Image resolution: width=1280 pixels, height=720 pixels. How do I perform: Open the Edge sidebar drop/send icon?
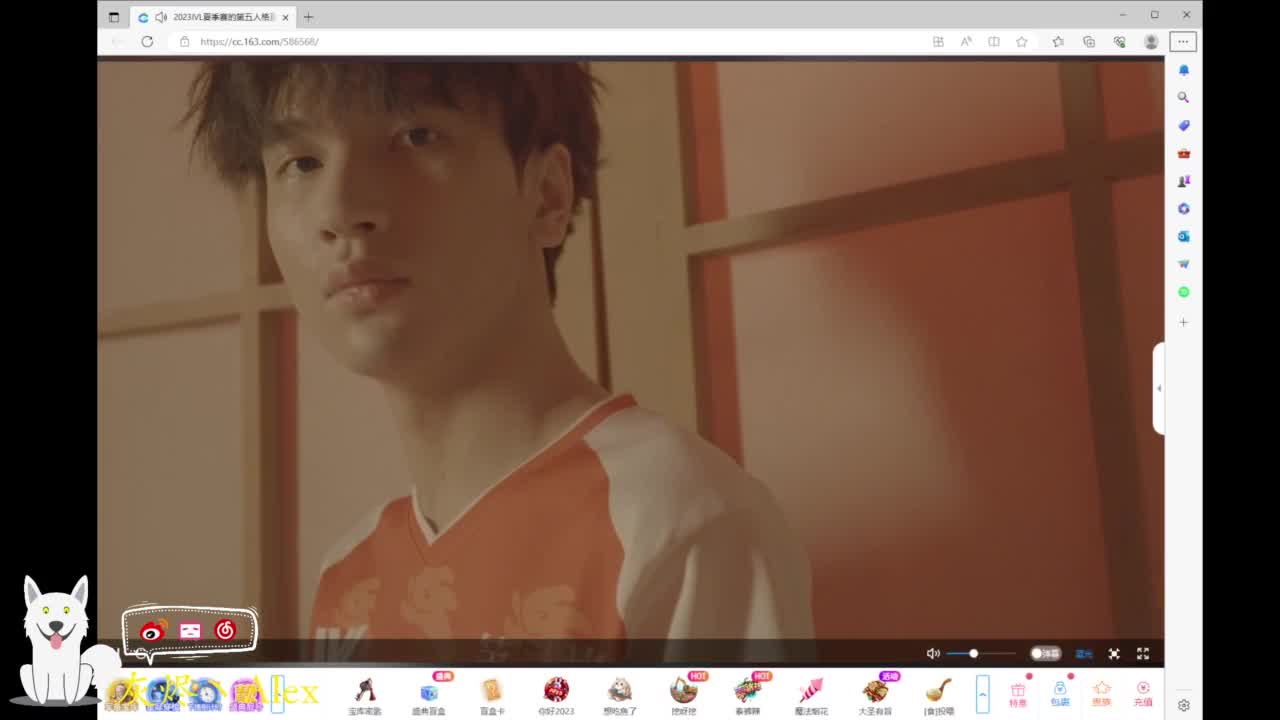(1184, 264)
